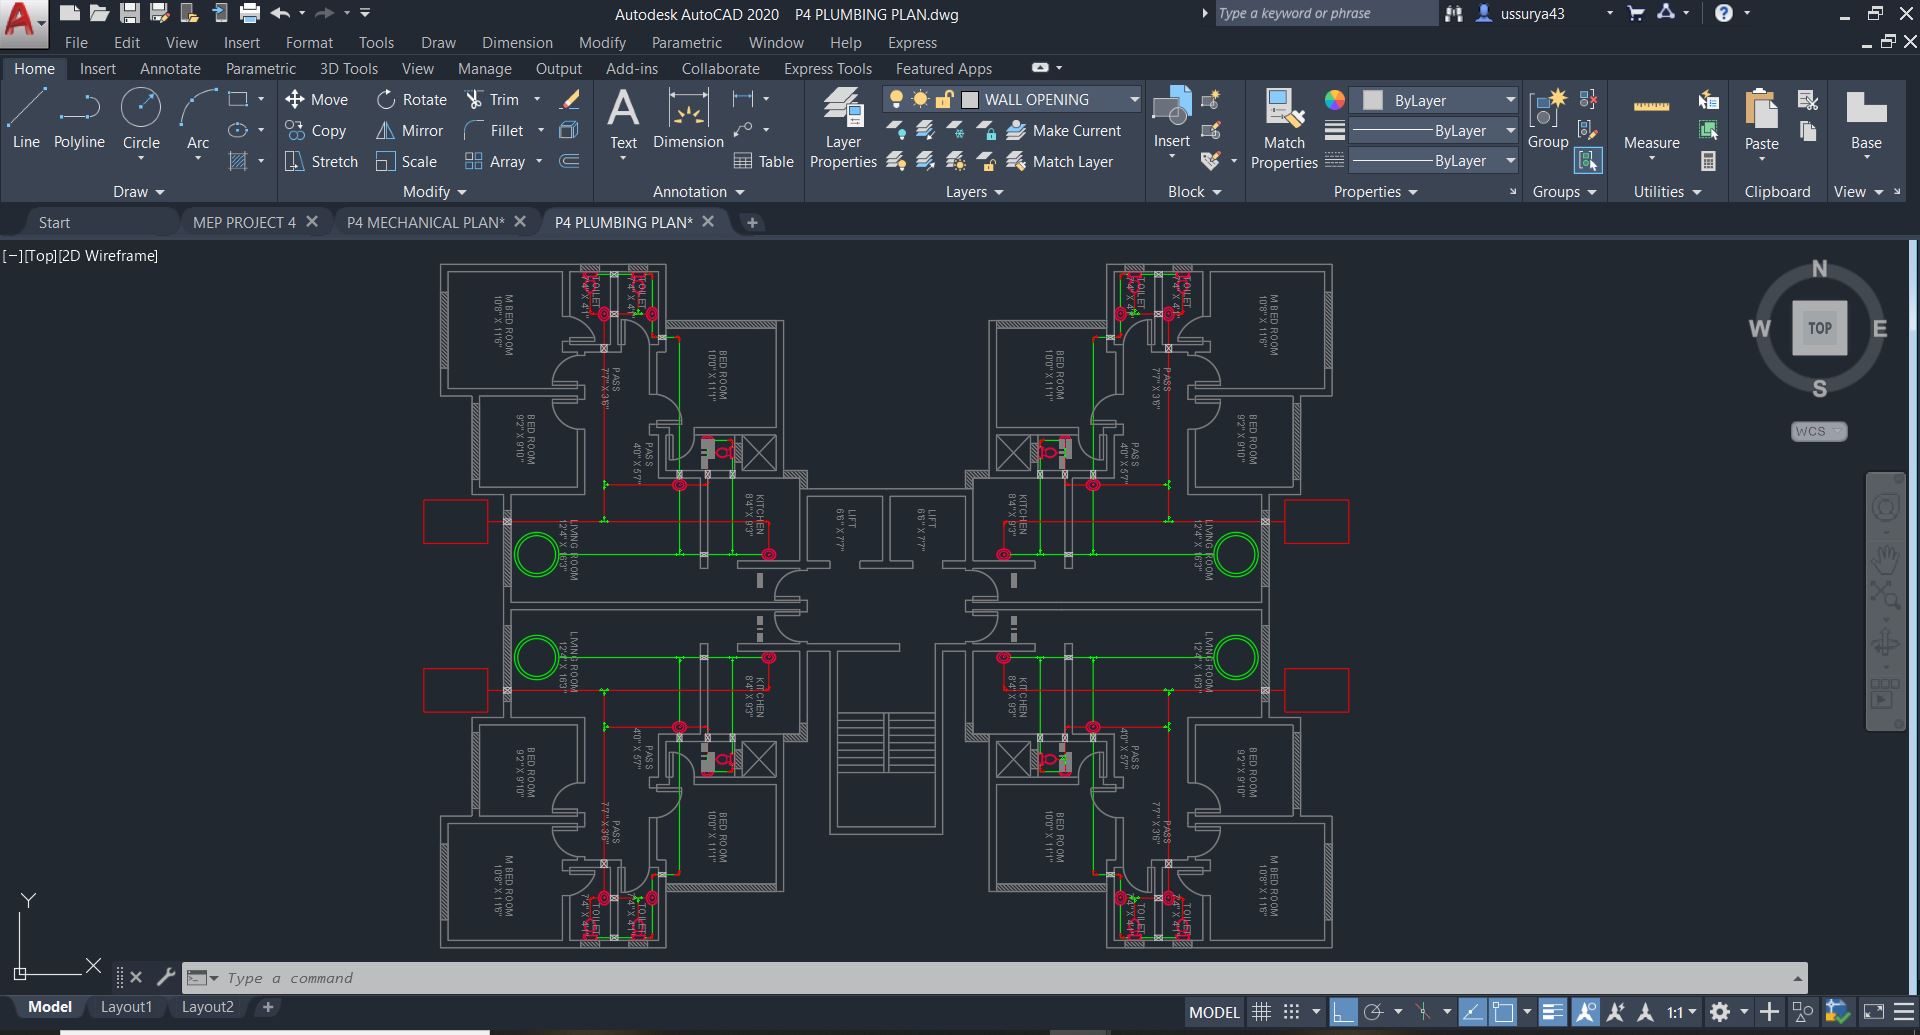1920x1035 pixels.
Task: Toggle Ortho mode in status bar
Action: tap(1343, 1012)
